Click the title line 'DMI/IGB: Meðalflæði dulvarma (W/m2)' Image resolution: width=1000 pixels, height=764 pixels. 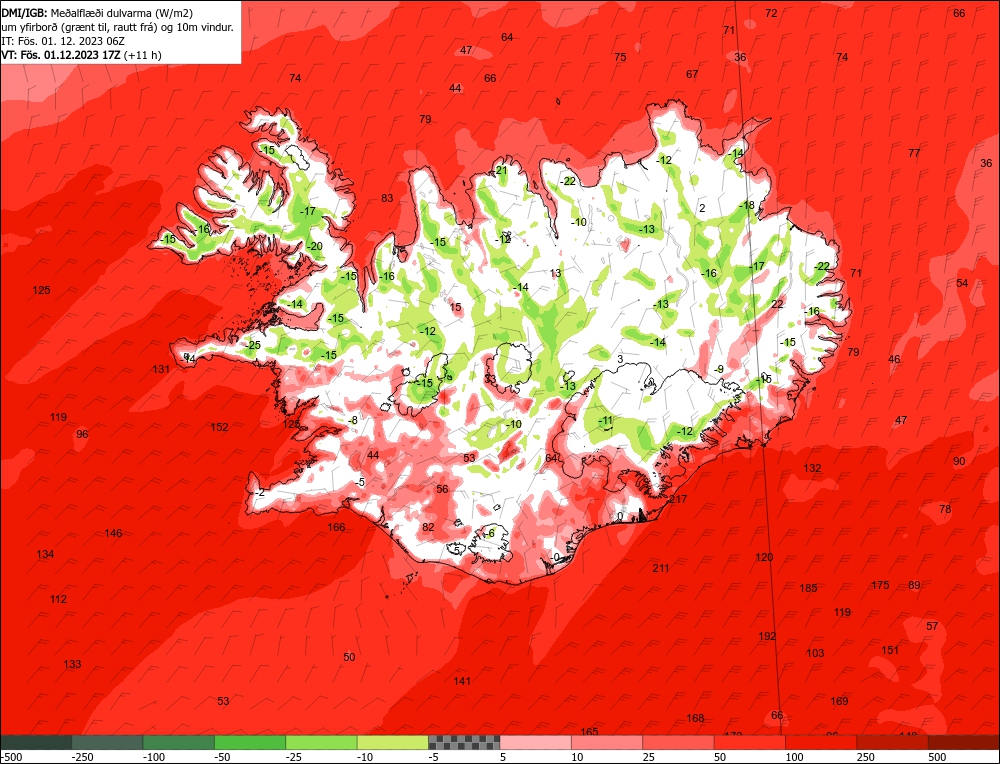tap(97, 13)
